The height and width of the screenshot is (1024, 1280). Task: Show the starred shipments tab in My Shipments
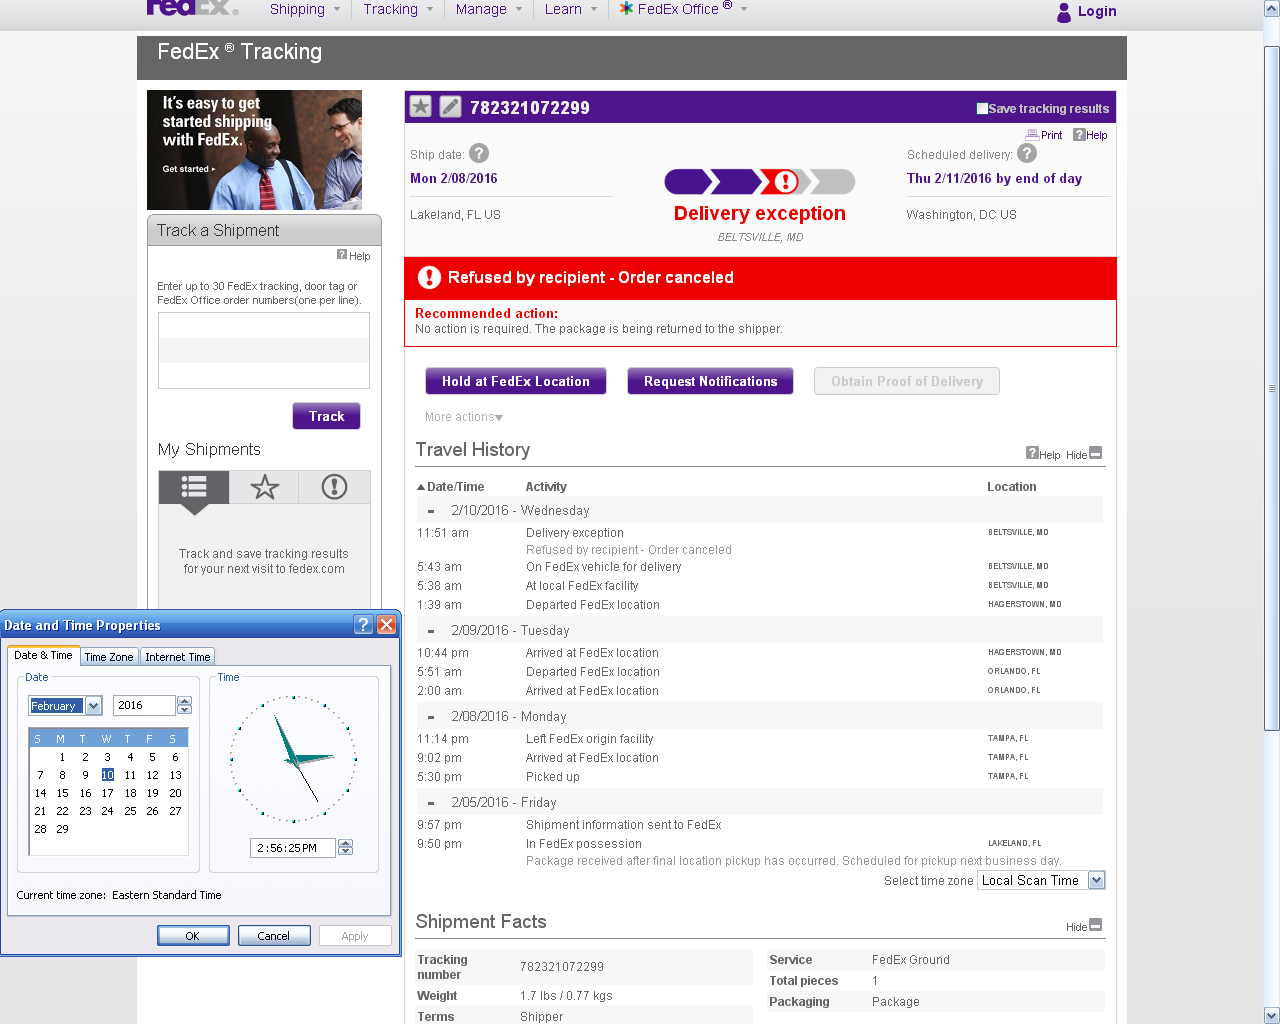[264, 487]
